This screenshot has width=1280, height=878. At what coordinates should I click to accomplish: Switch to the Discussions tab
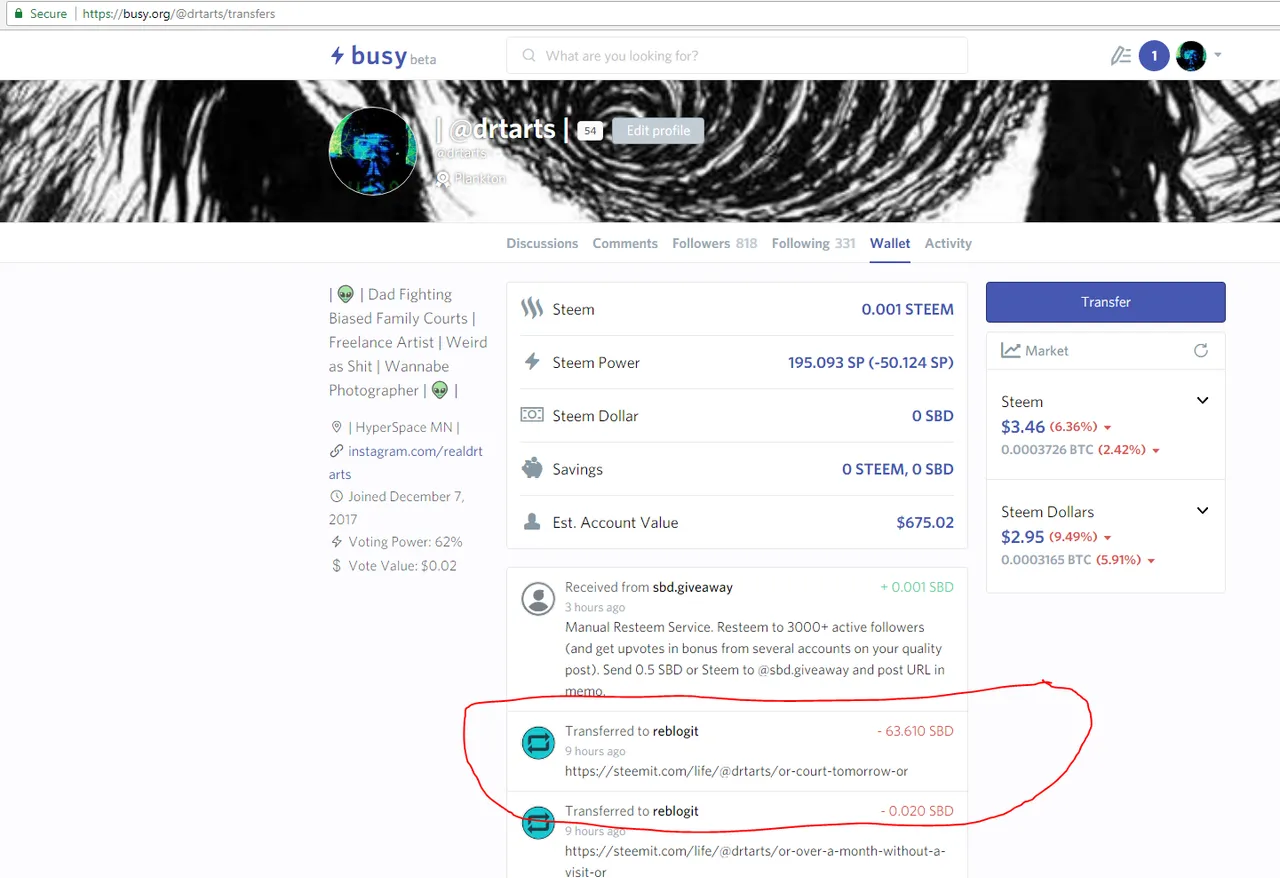pos(542,243)
